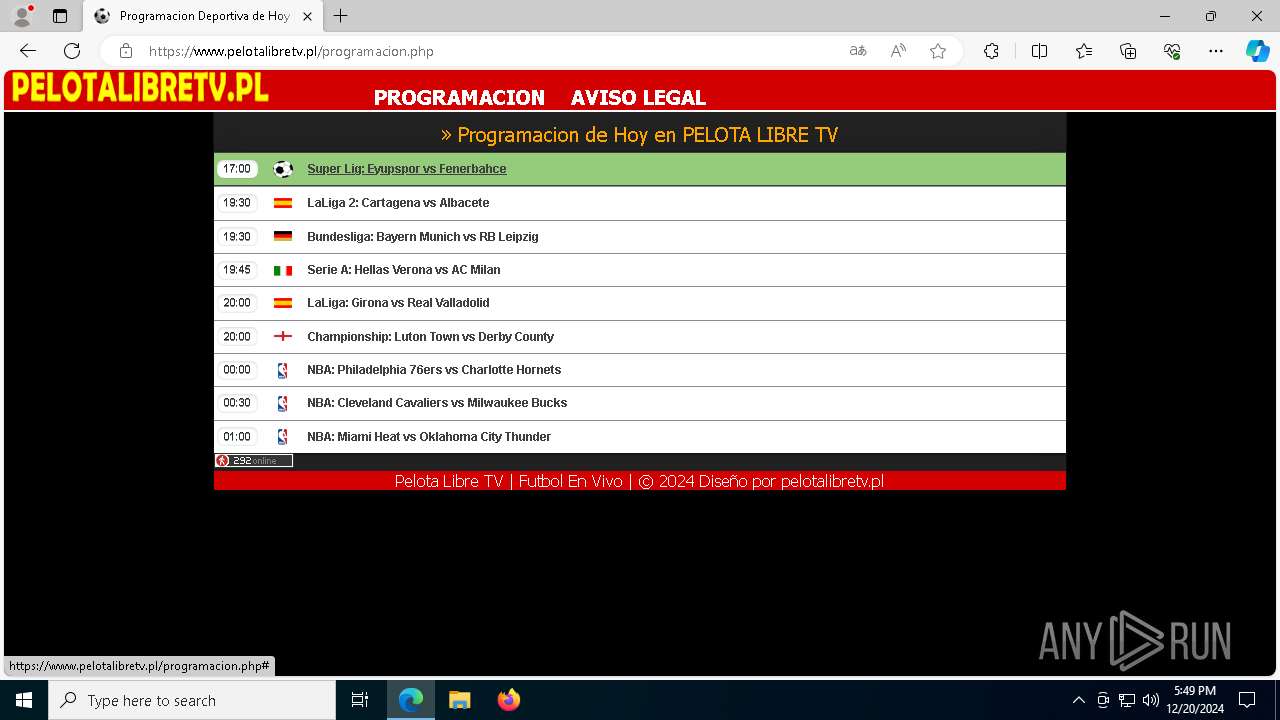Open Browser essentials heart icon
The width and height of the screenshot is (1280, 720).
point(1172,51)
